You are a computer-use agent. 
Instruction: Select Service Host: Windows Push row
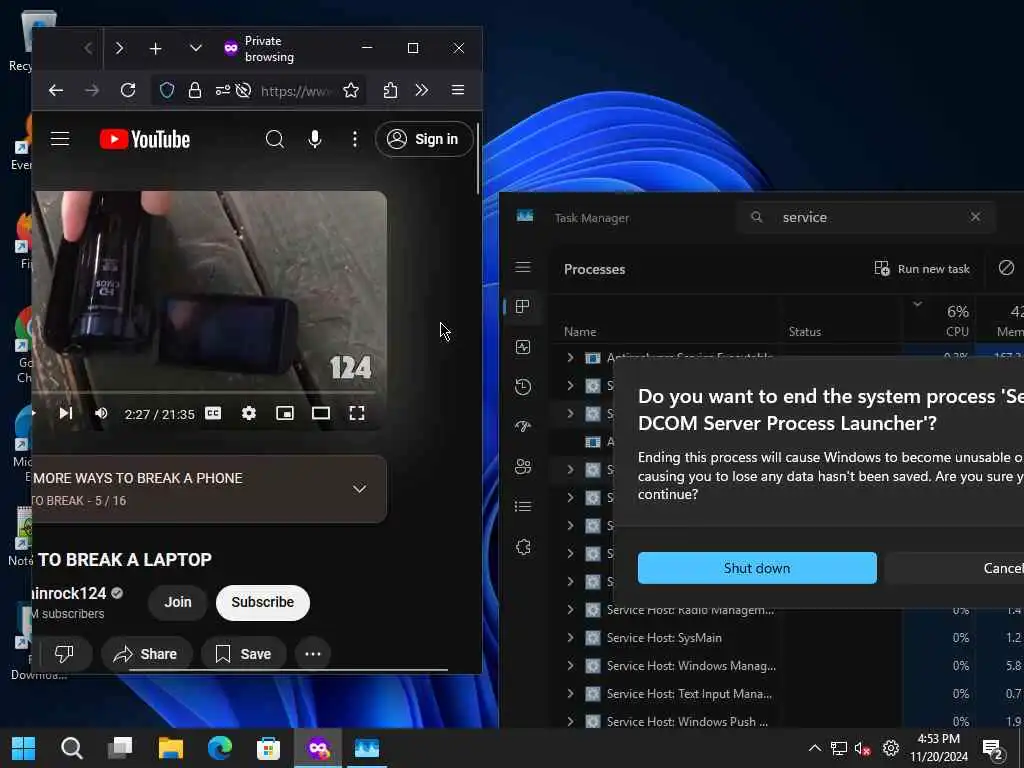click(786, 722)
